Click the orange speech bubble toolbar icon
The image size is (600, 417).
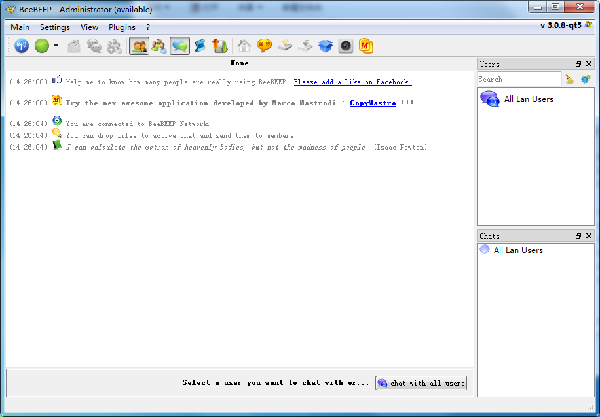click(x=265, y=46)
